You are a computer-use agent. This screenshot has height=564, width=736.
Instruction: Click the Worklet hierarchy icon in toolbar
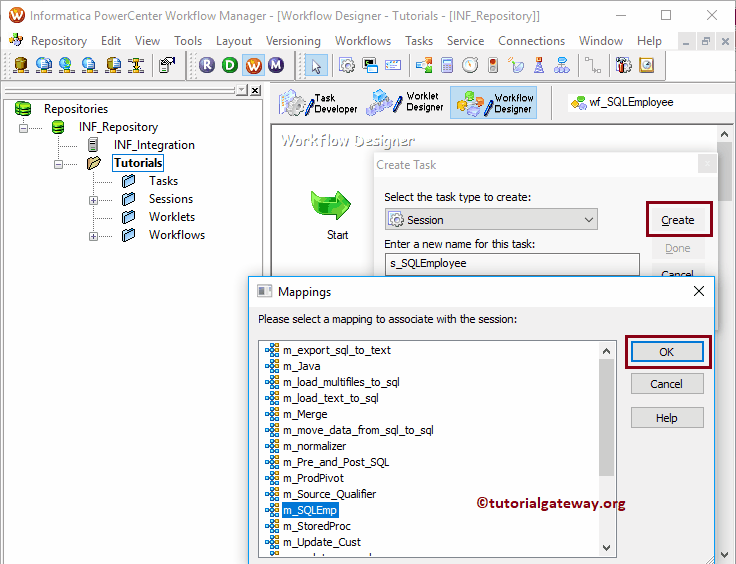(561, 65)
